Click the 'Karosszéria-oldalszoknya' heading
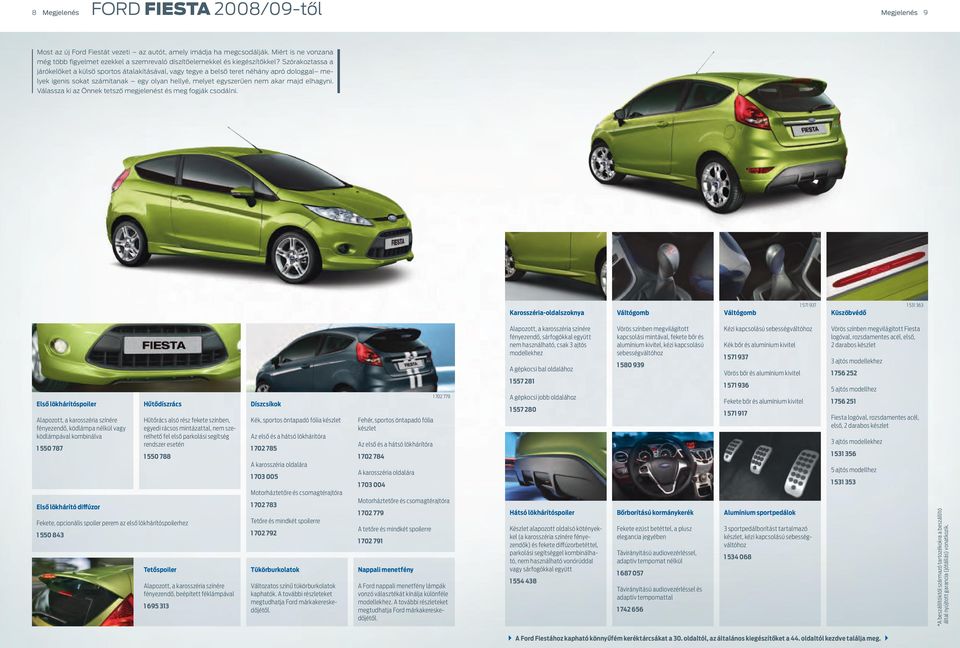Viewport: 960px width, 648px height. pos(547,312)
